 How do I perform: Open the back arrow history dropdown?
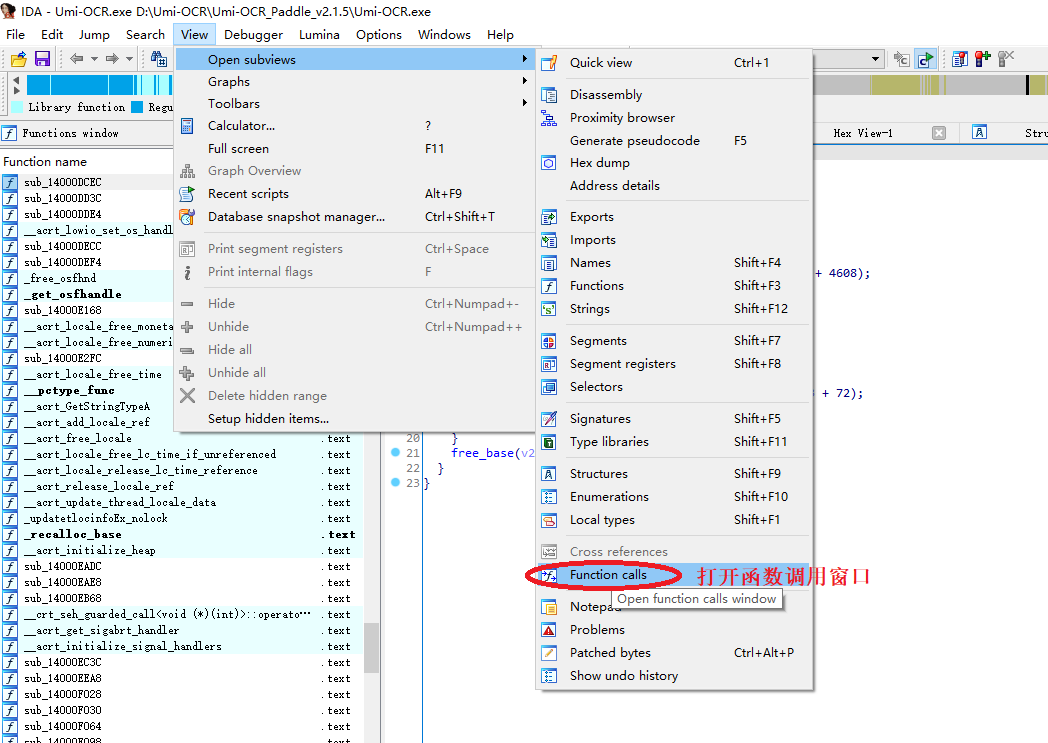tap(94, 59)
